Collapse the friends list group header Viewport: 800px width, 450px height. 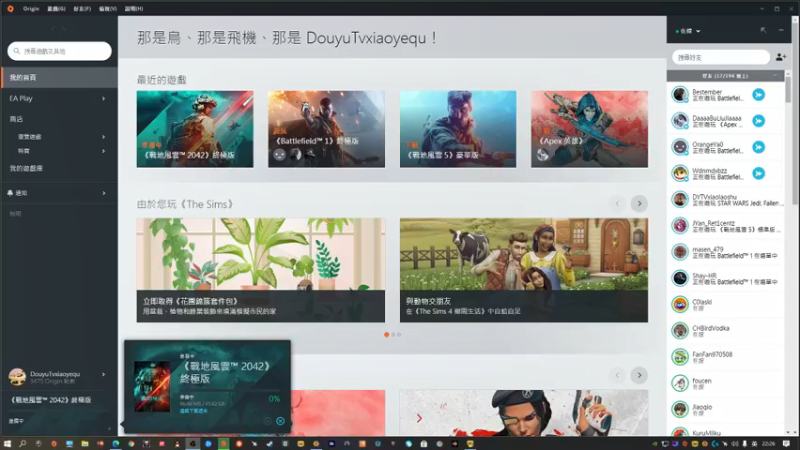point(725,76)
